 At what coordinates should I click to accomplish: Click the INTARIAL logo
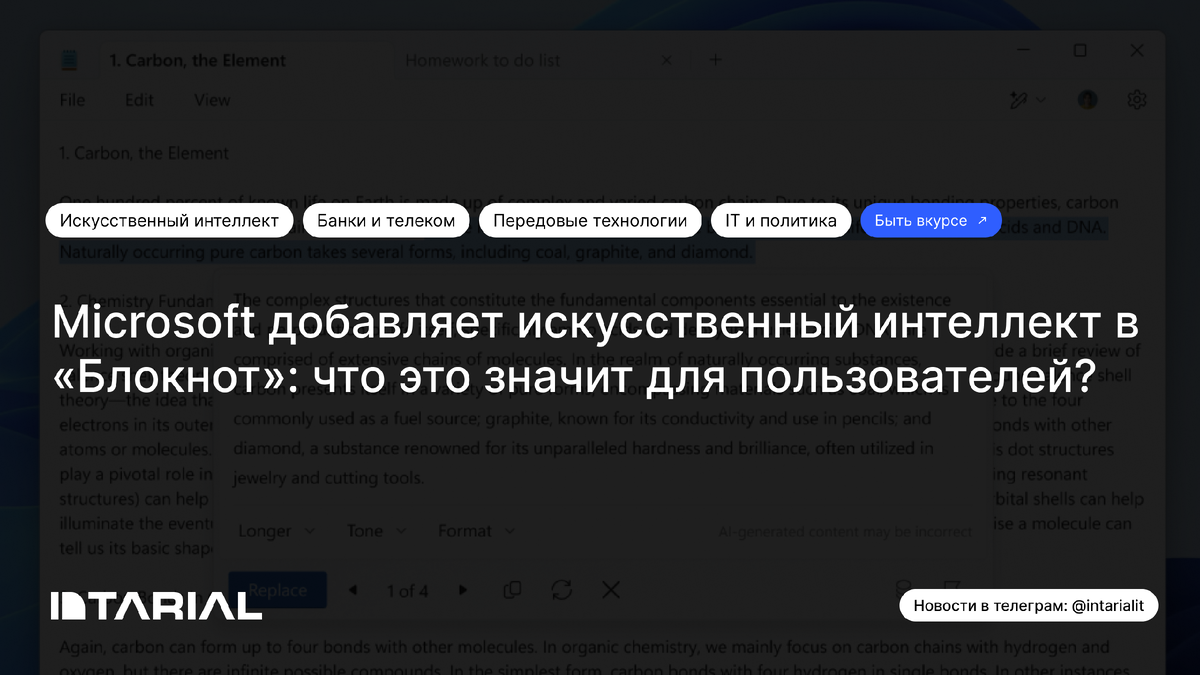tap(156, 606)
